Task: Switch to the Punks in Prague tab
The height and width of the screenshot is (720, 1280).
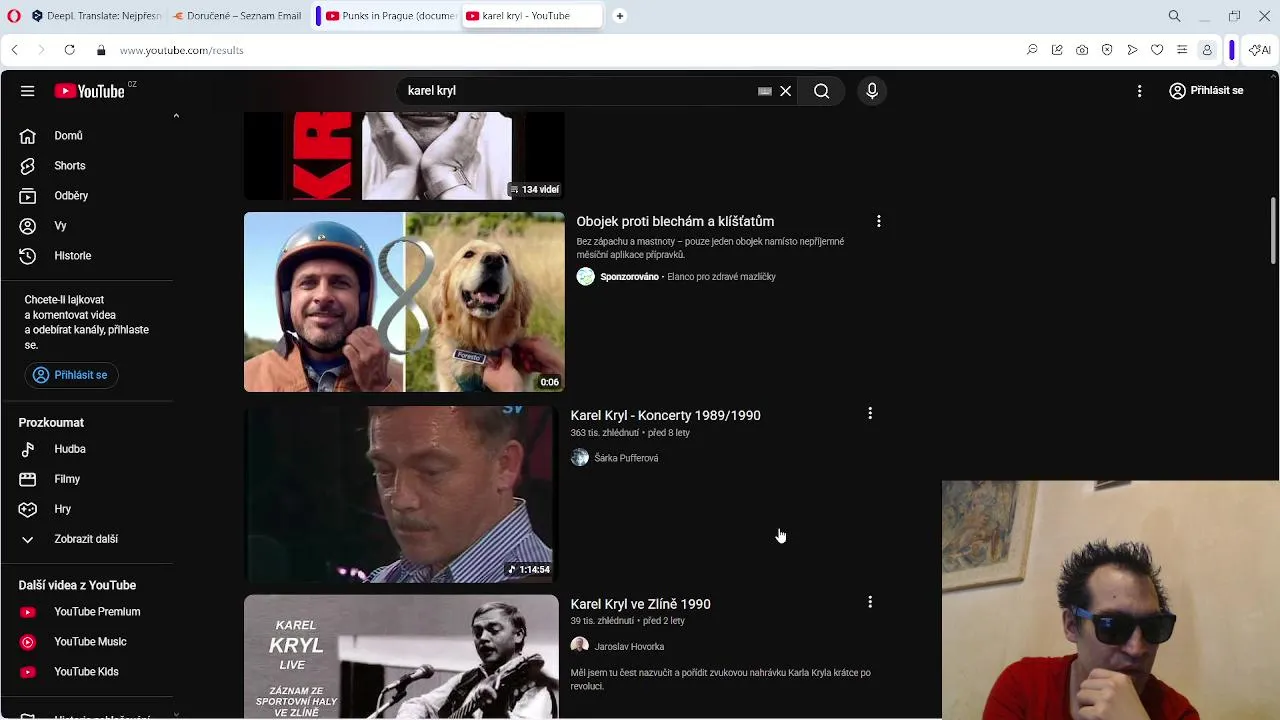Action: click(x=391, y=16)
